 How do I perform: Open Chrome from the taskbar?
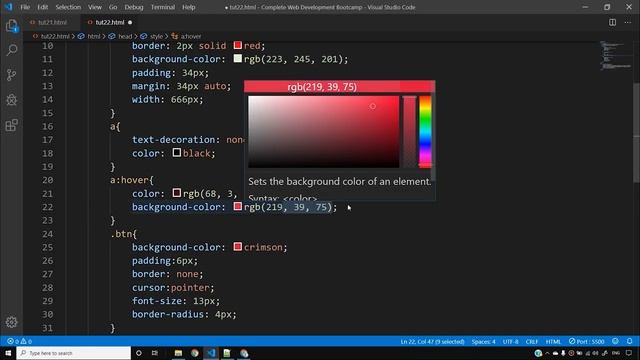195,353
